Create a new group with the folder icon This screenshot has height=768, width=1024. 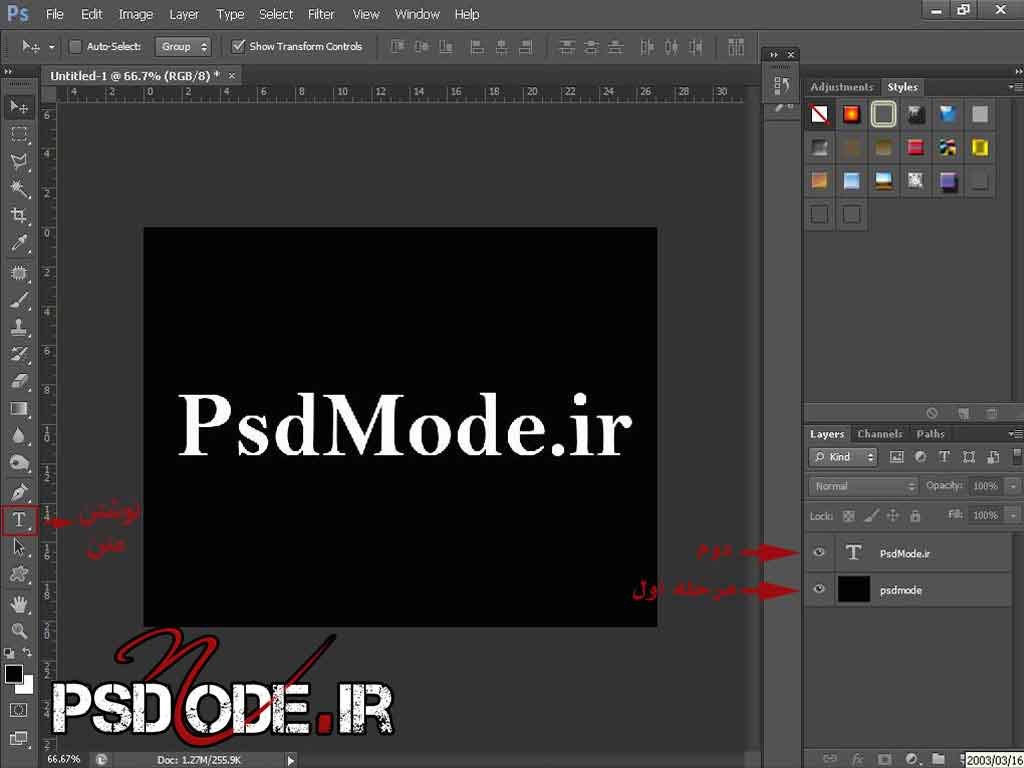pyautogui.click(x=938, y=759)
